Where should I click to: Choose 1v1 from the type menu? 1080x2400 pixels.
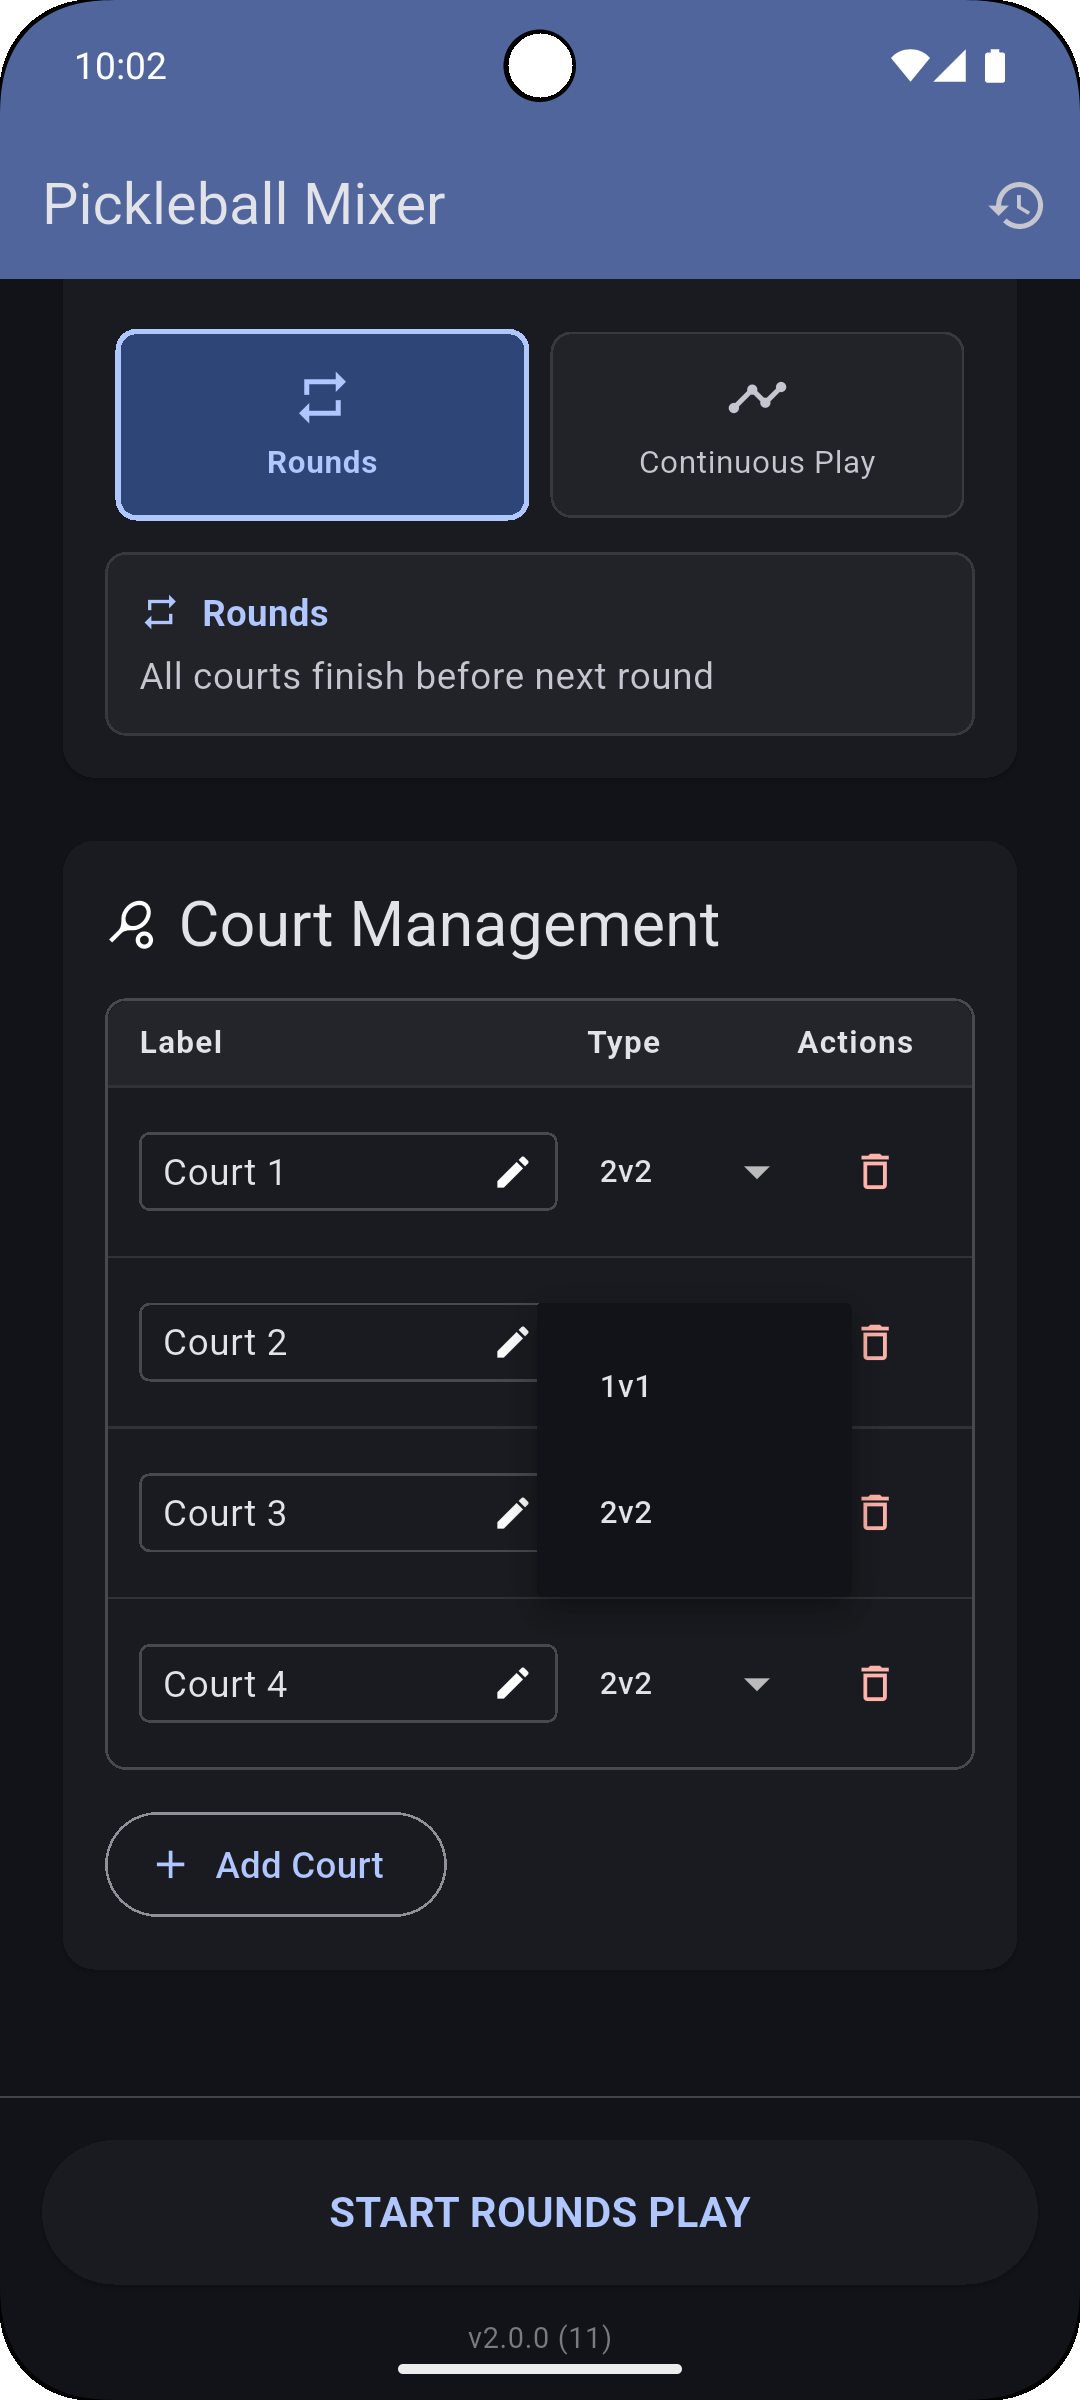(627, 1386)
